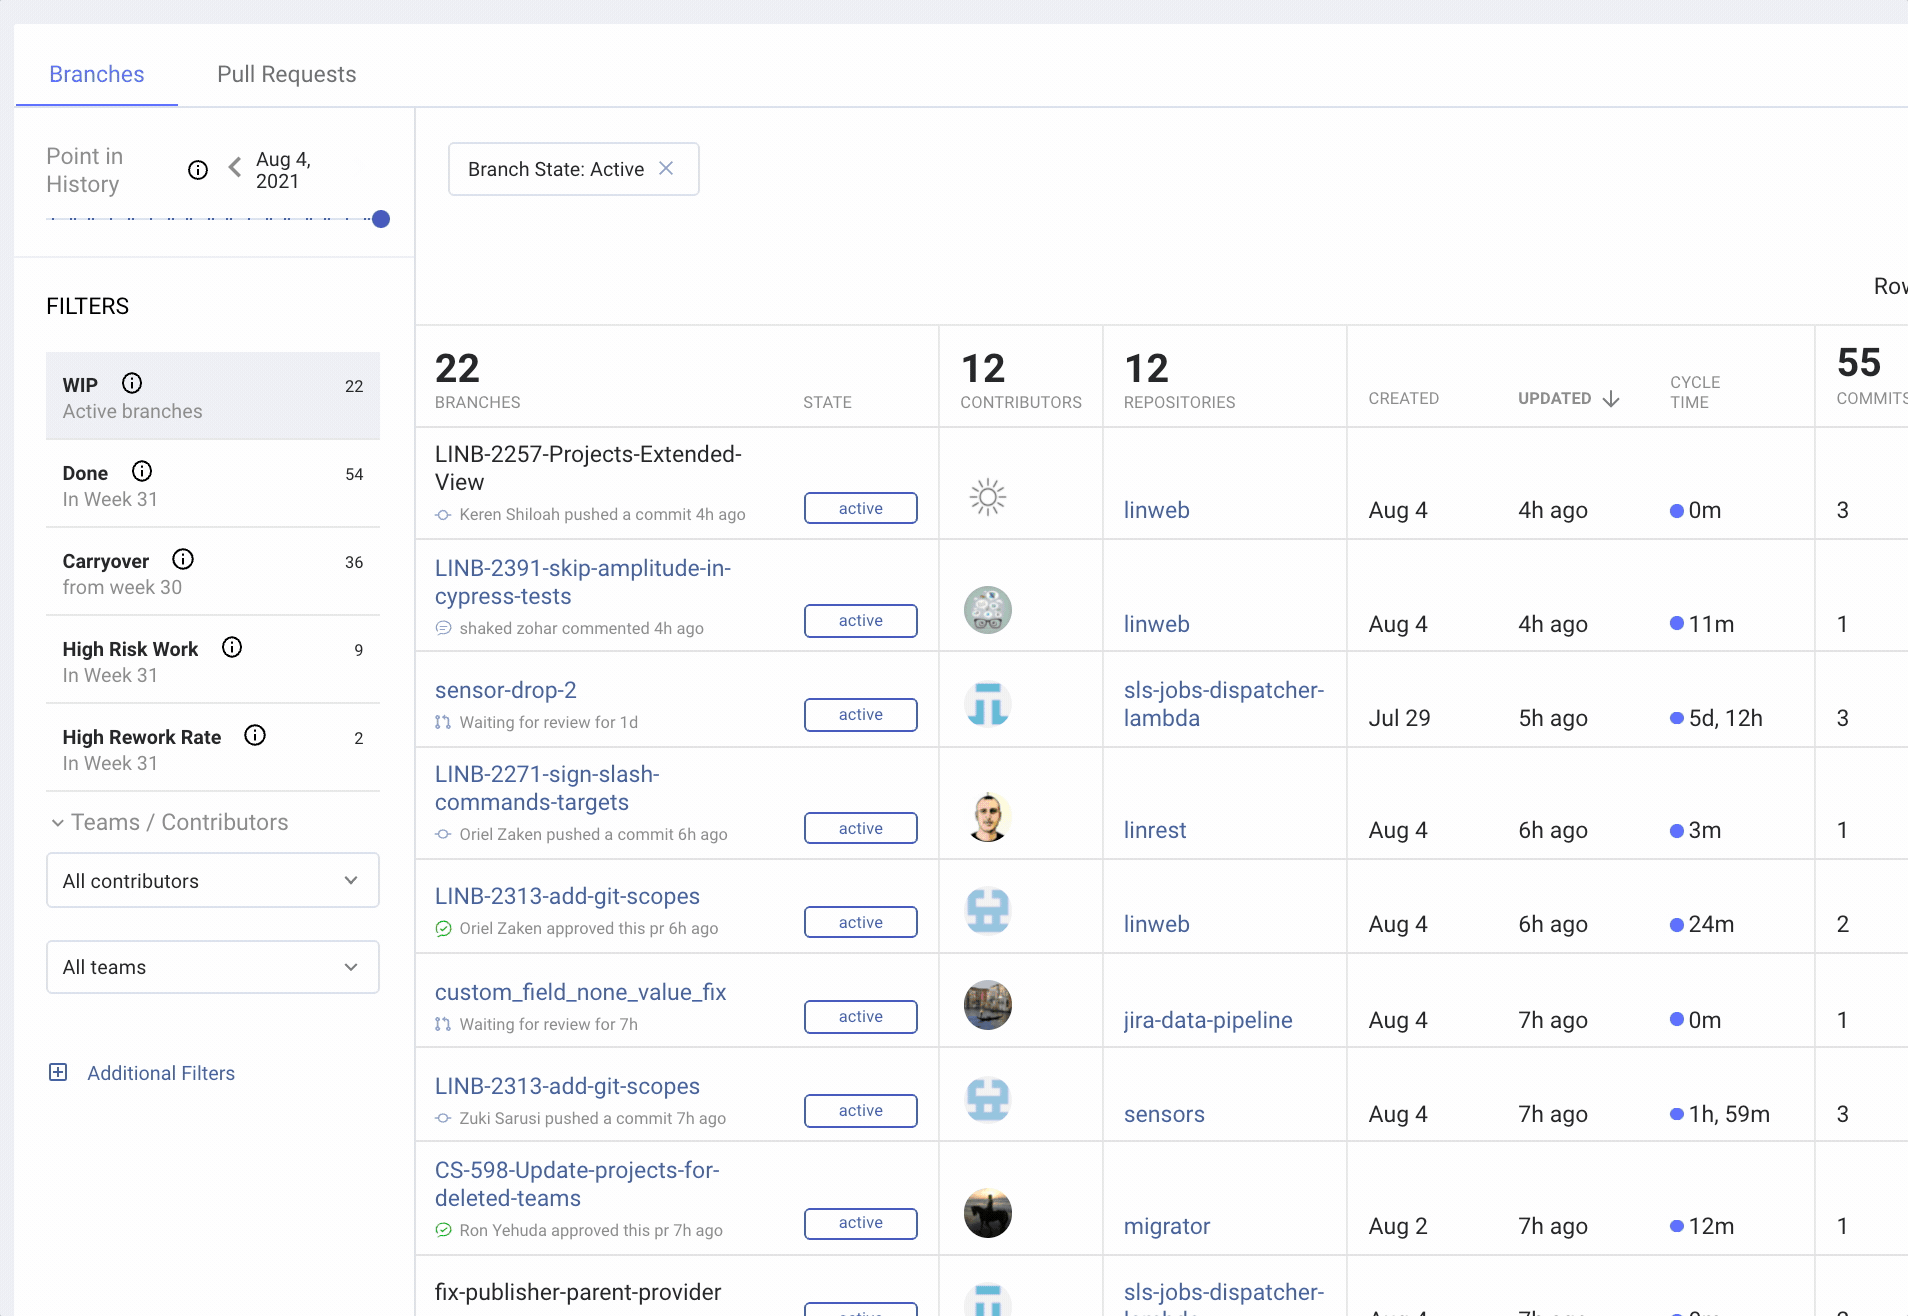Viewport: 1908px width, 1316px height.
Task: Click the WIP info icon
Action: pyautogui.click(x=132, y=383)
